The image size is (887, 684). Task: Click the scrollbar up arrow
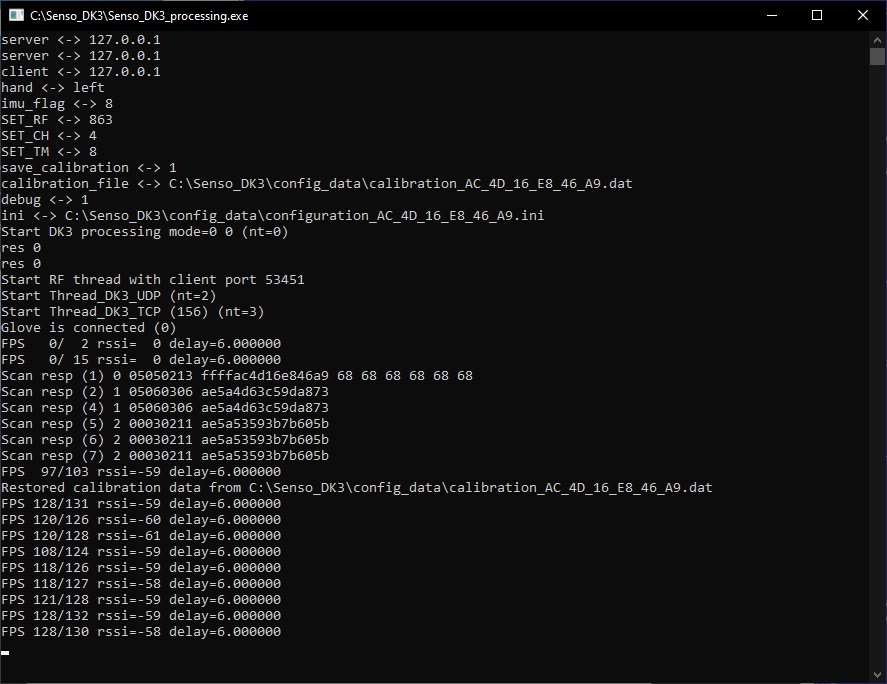877,39
